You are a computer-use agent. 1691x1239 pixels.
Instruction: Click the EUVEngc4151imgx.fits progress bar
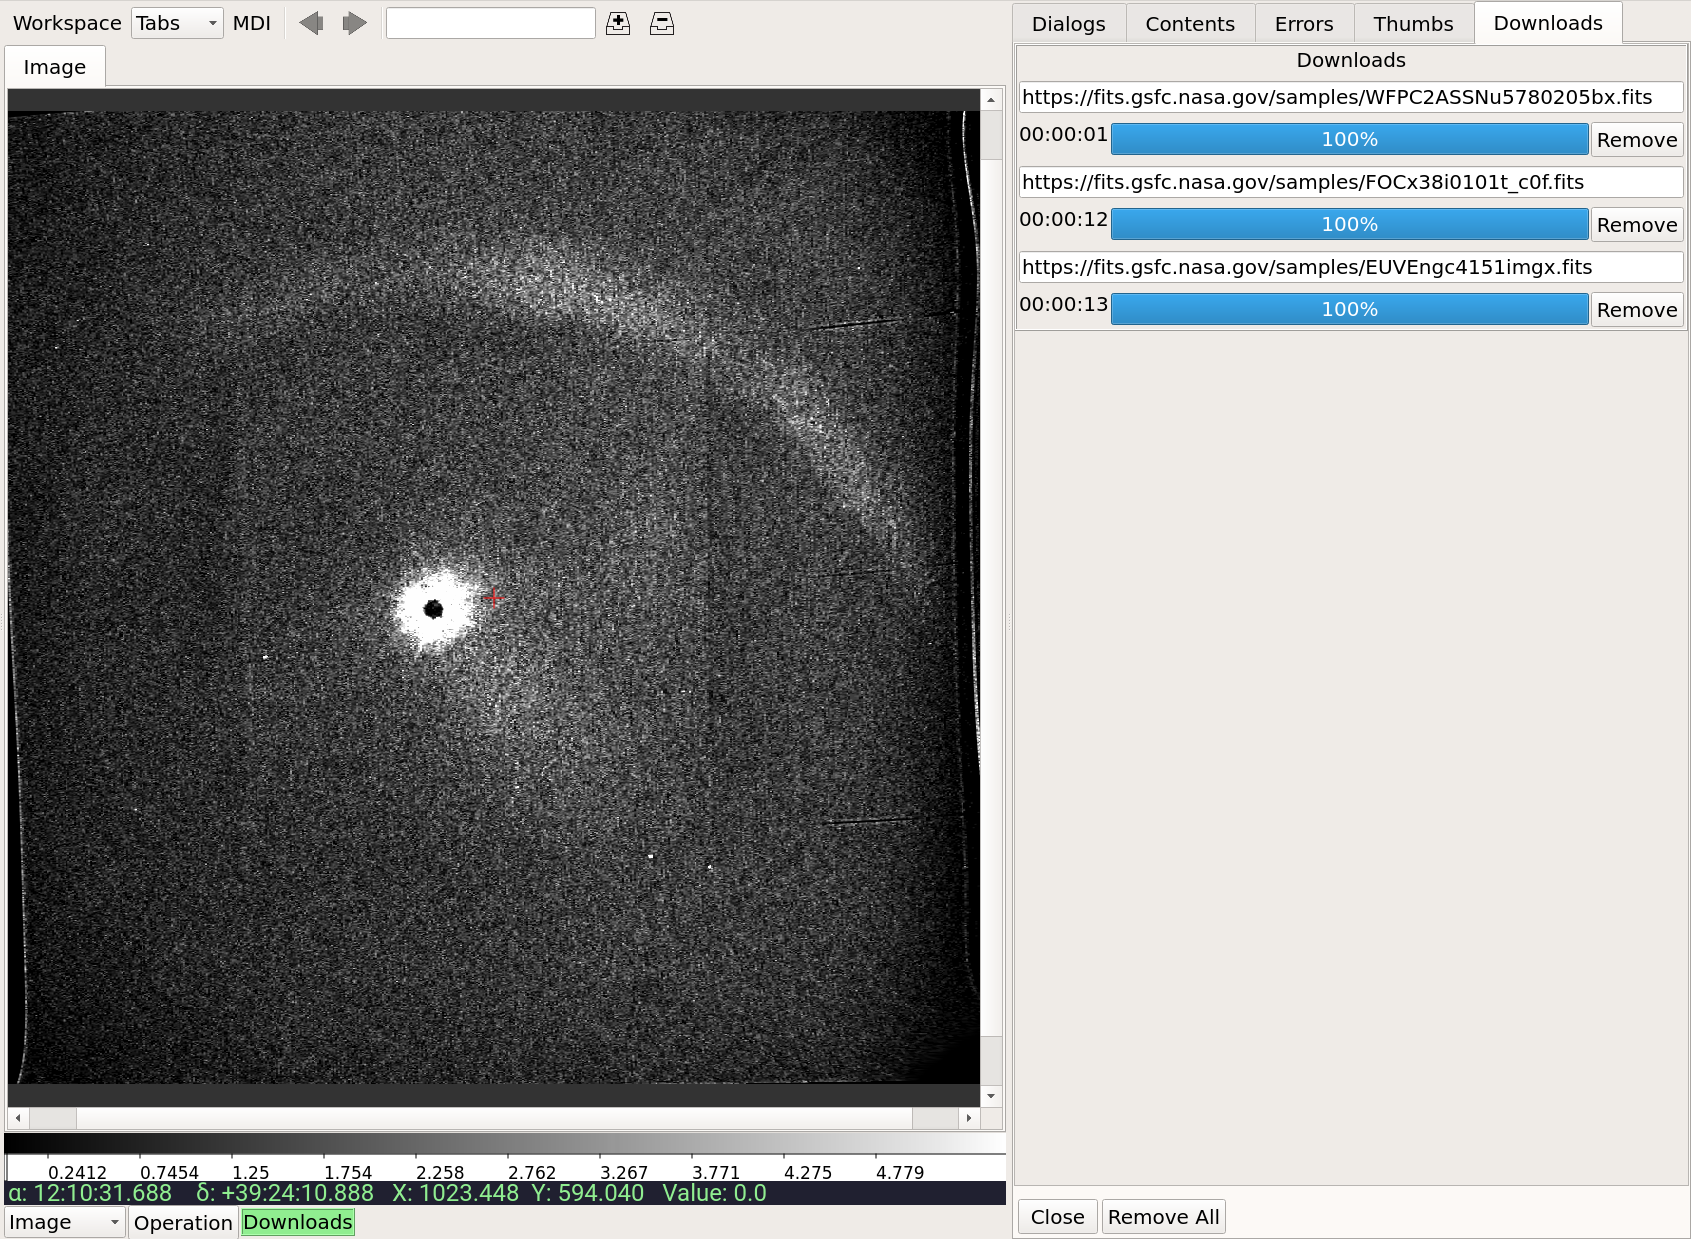pyautogui.click(x=1349, y=309)
